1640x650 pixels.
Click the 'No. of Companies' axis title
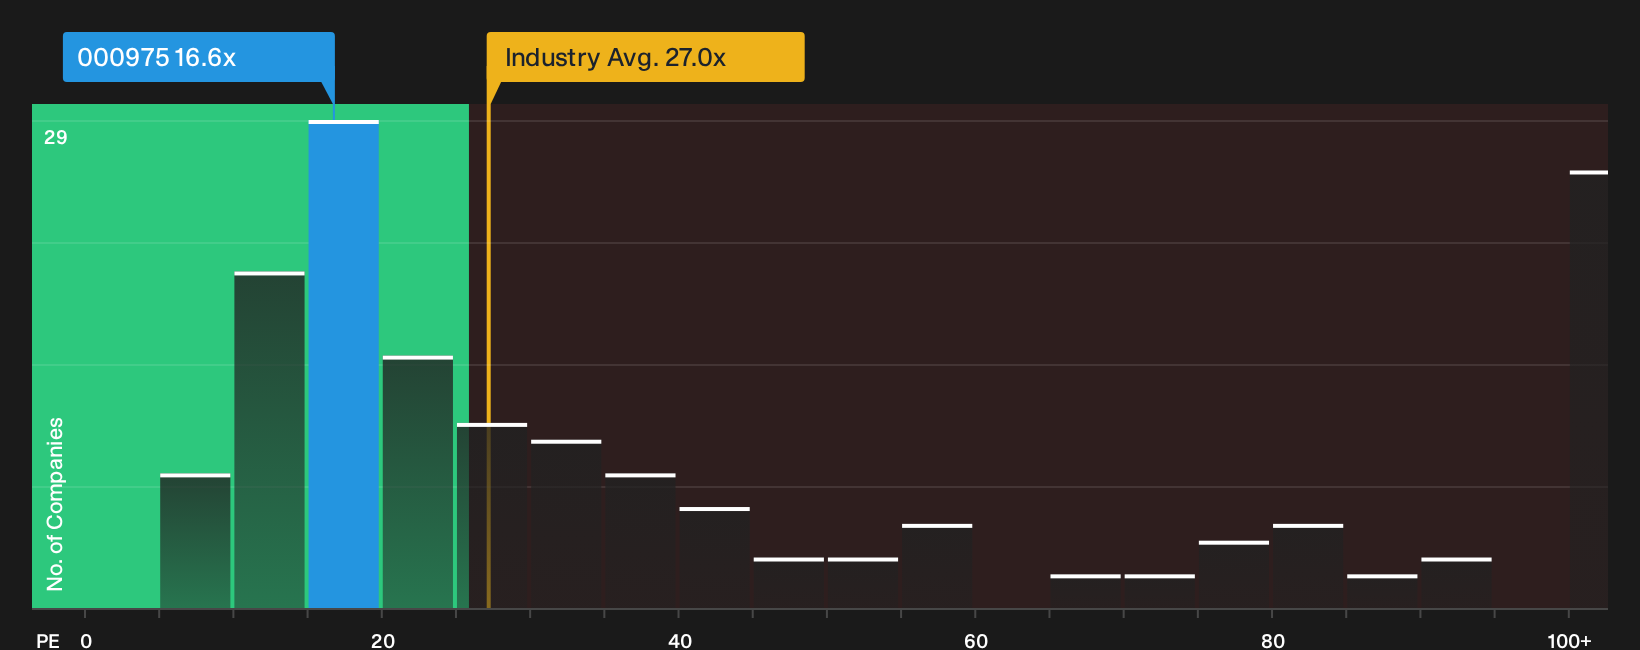pos(55,504)
